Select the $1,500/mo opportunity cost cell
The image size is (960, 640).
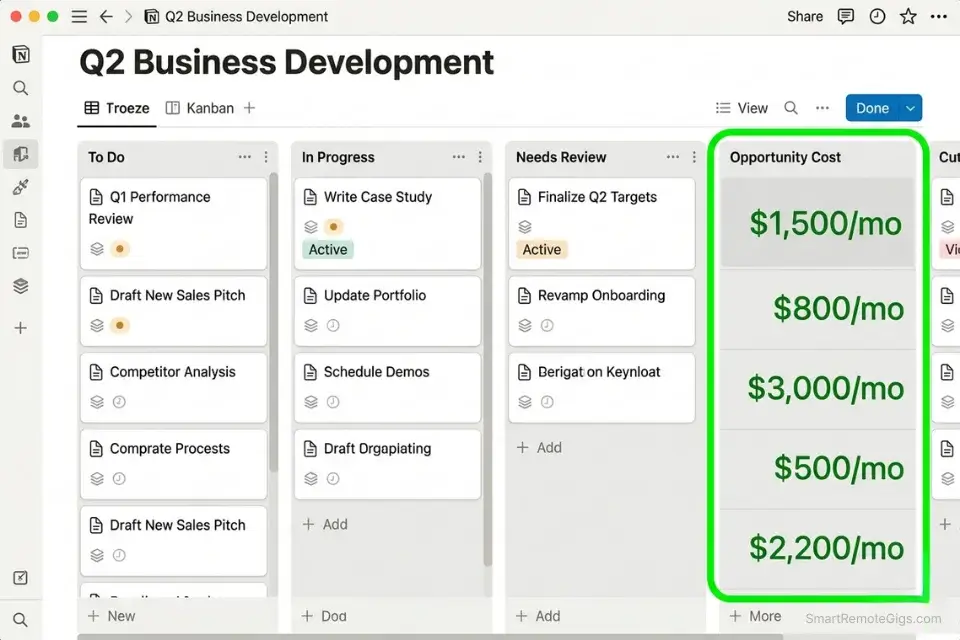[x=817, y=222]
